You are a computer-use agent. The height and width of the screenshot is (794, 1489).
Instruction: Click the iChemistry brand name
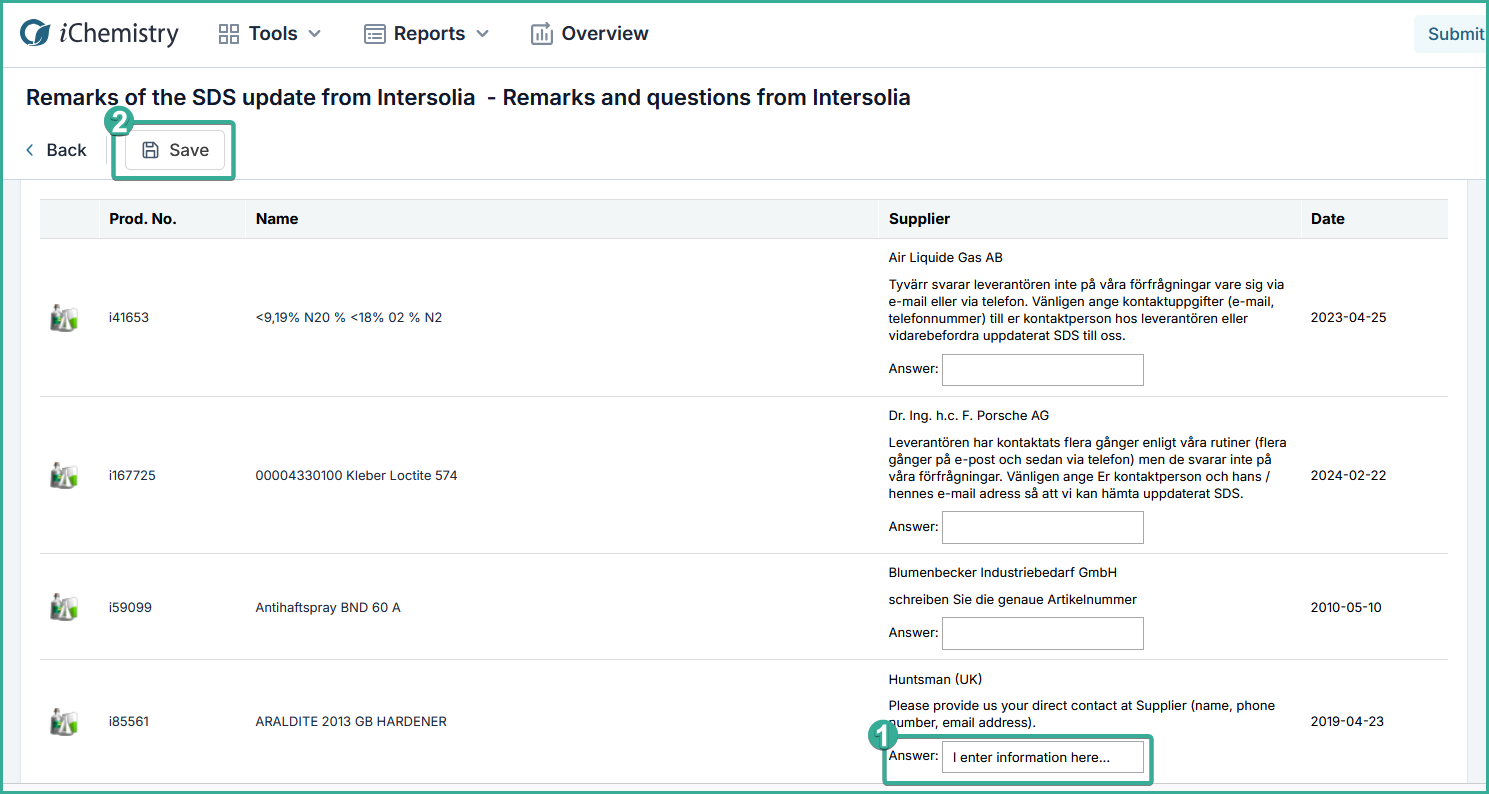pyautogui.click(x=118, y=34)
